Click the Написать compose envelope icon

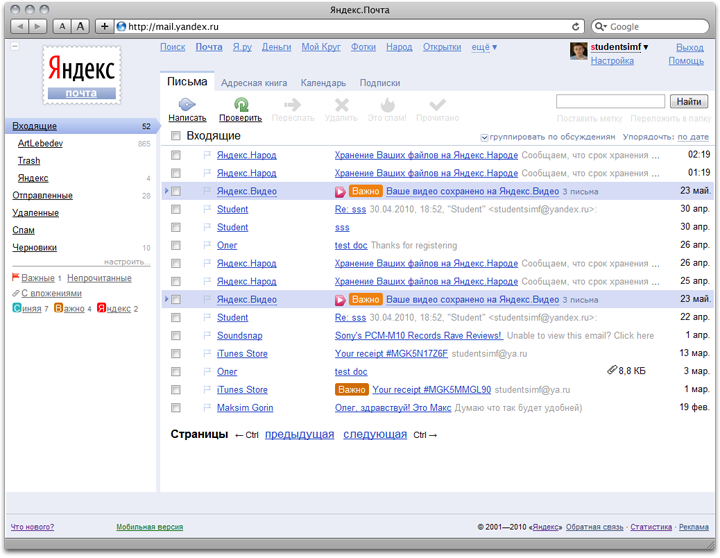click(x=187, y=104)
